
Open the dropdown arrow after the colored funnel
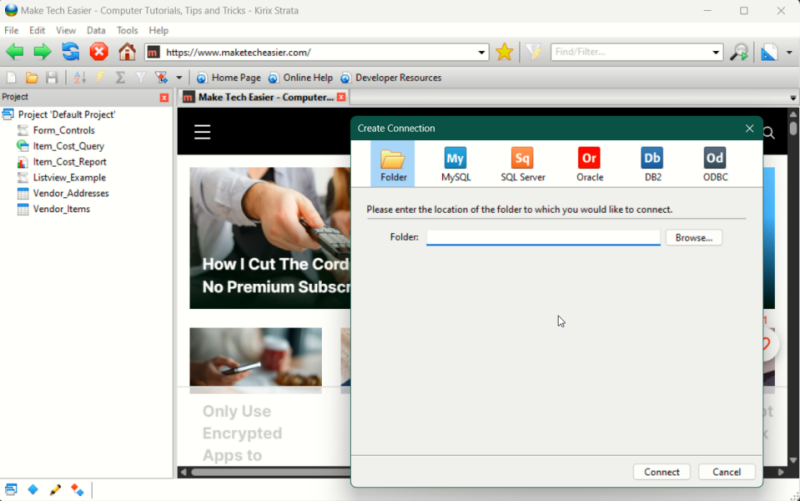(x=179, y=78)
